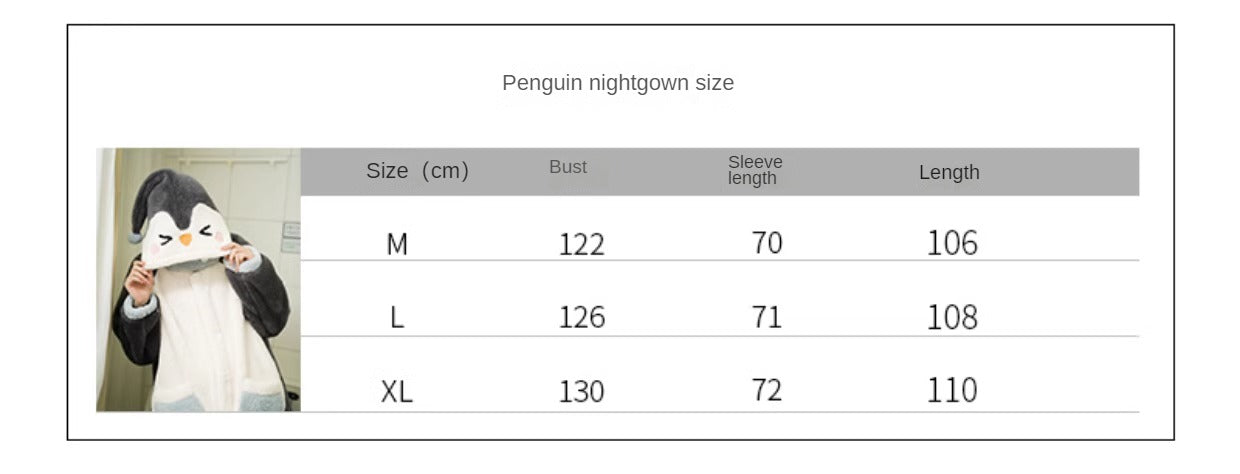This screenshot has height=474, width=1240.
Task: Pick length value 108
Action: coord(952,317)
